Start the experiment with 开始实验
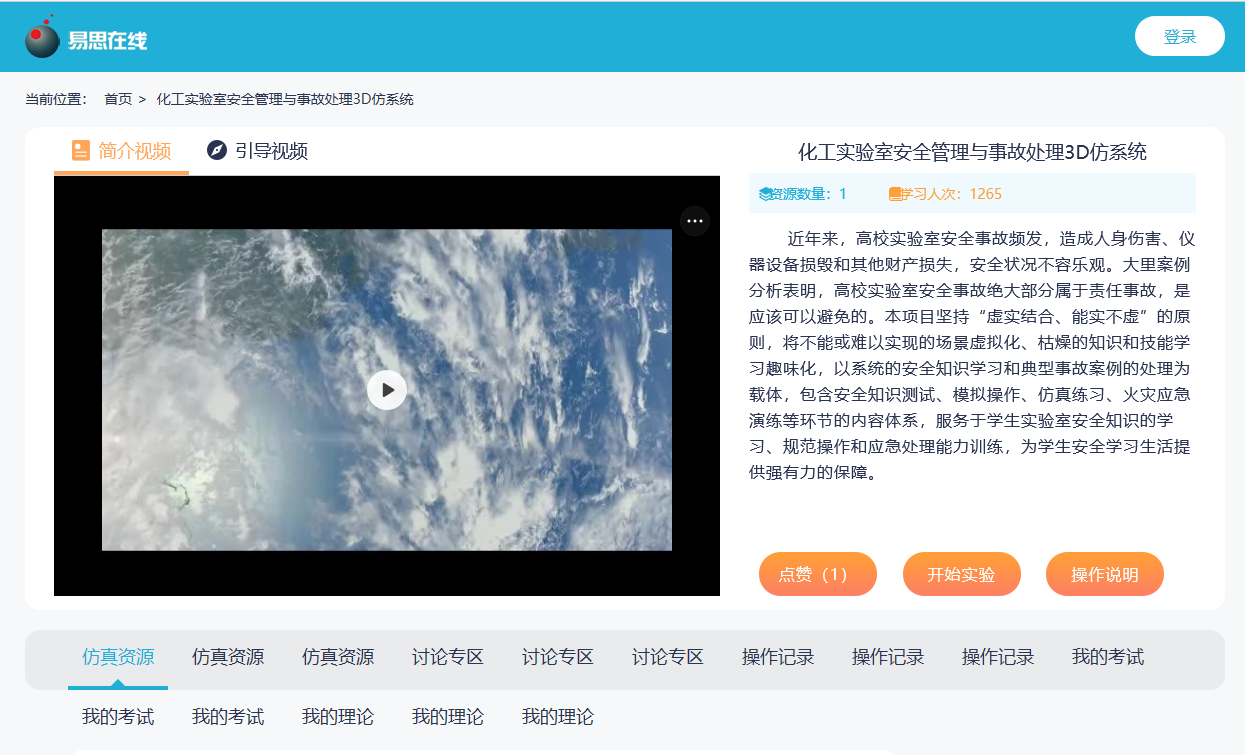Viewport: 1245px width, 755px height. pos(961,574)
